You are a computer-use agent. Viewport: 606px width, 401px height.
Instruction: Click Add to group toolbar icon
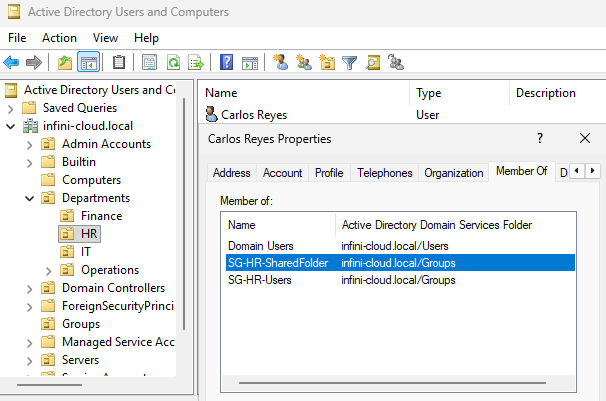pos(396,62)
